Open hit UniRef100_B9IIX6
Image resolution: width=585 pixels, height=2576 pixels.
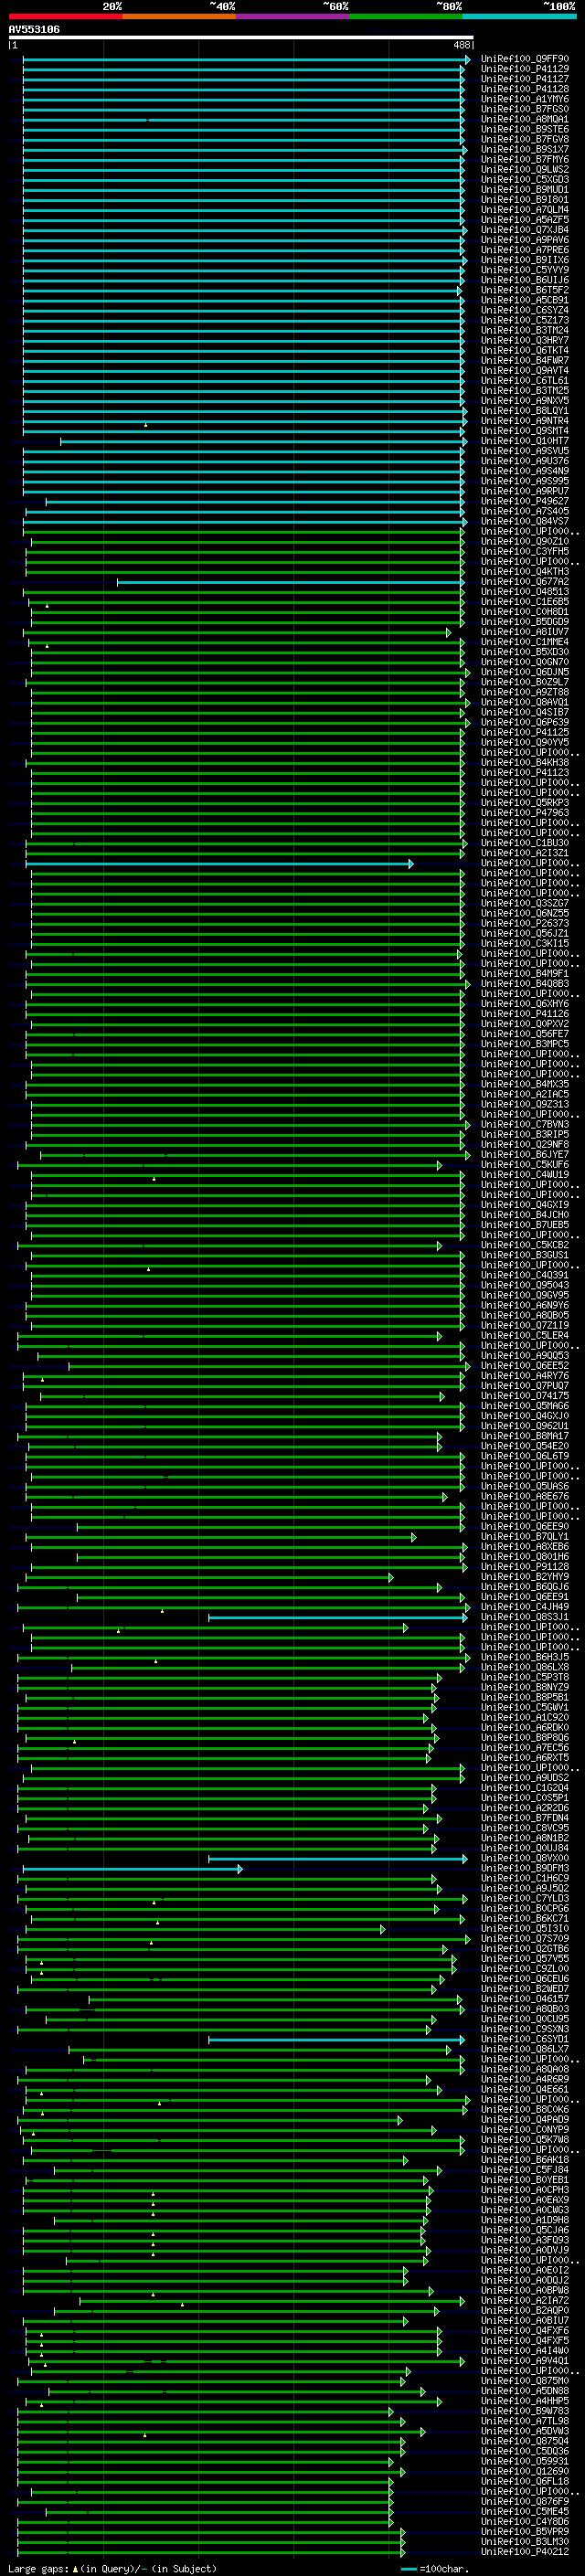click(x=525, y=260)
